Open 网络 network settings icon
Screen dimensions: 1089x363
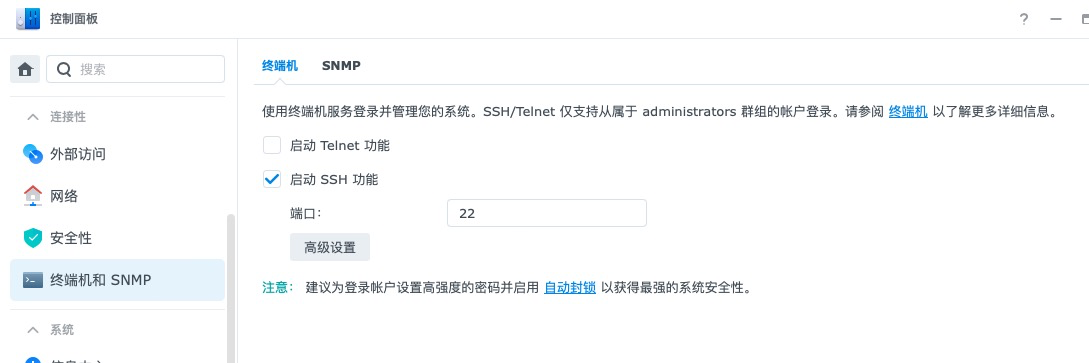(33, 196)
